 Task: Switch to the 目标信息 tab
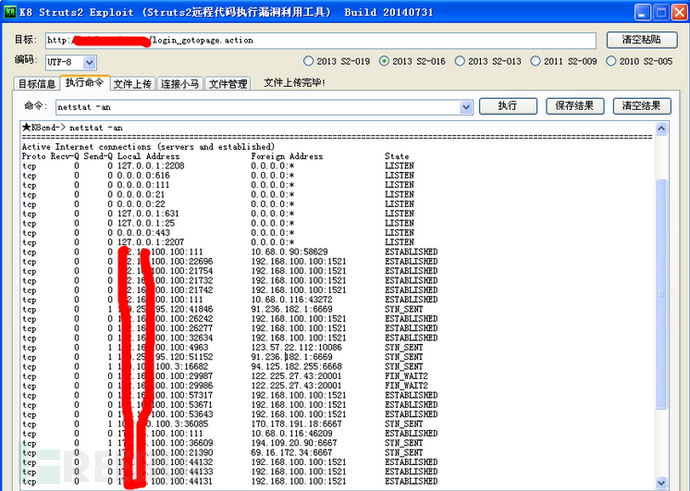37,84
